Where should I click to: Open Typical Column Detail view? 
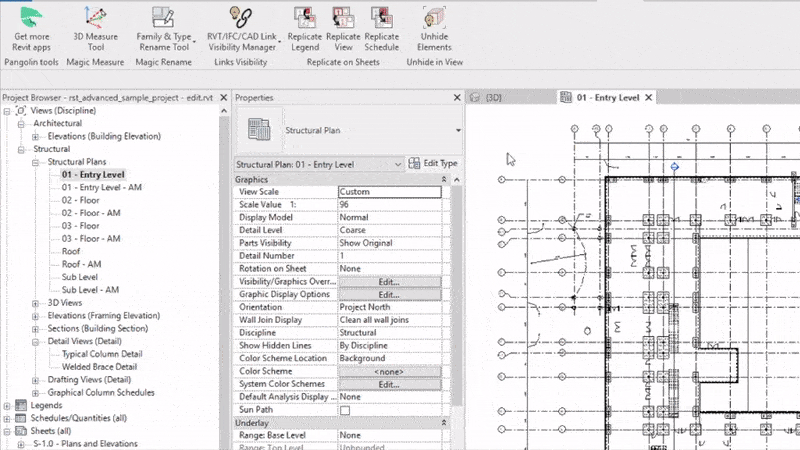(x=102, y=354)
